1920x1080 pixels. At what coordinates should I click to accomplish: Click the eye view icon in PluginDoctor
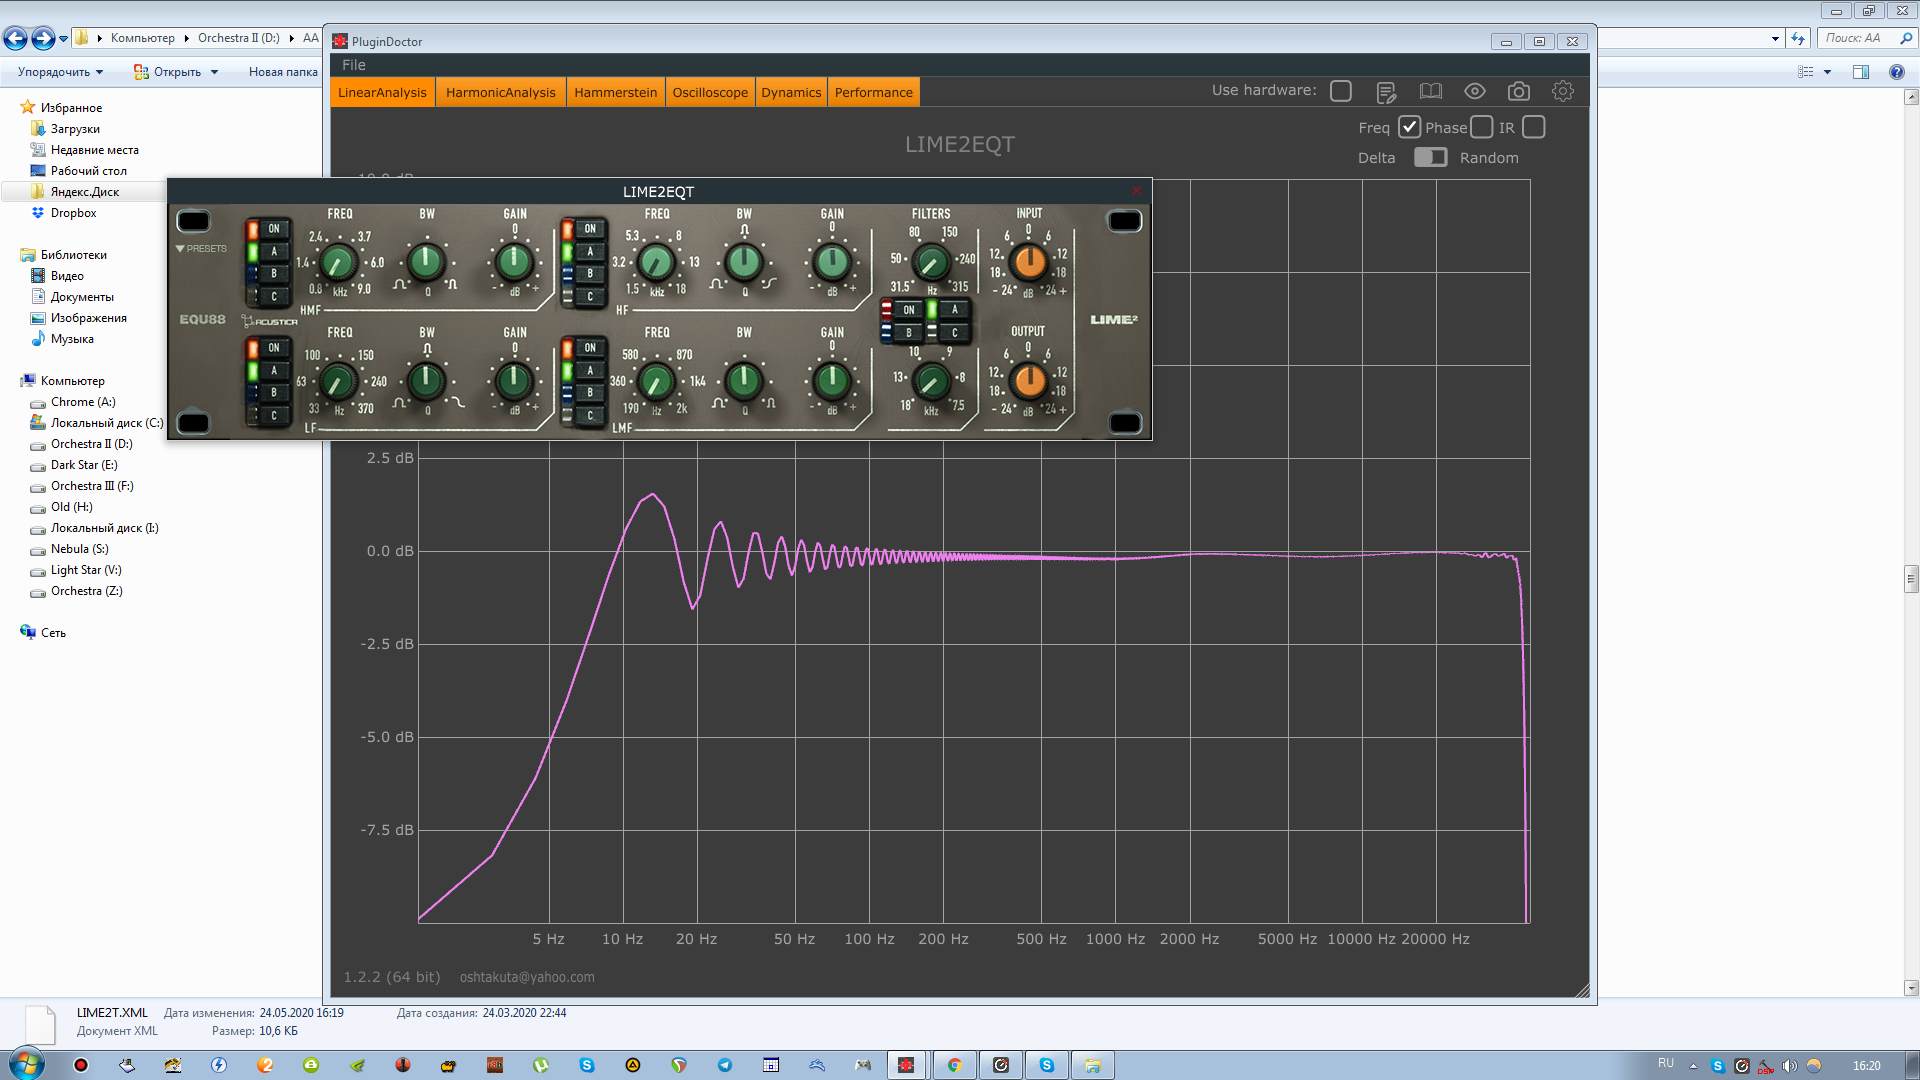coord(1475,91)
